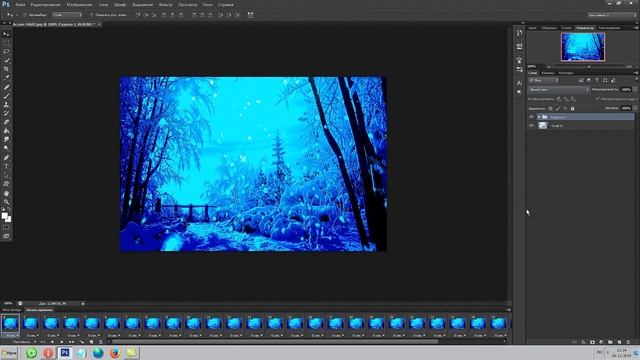Viewport: 640px width, 360px height.
Task: Select the History Brush tool
Action: (6, 113)
